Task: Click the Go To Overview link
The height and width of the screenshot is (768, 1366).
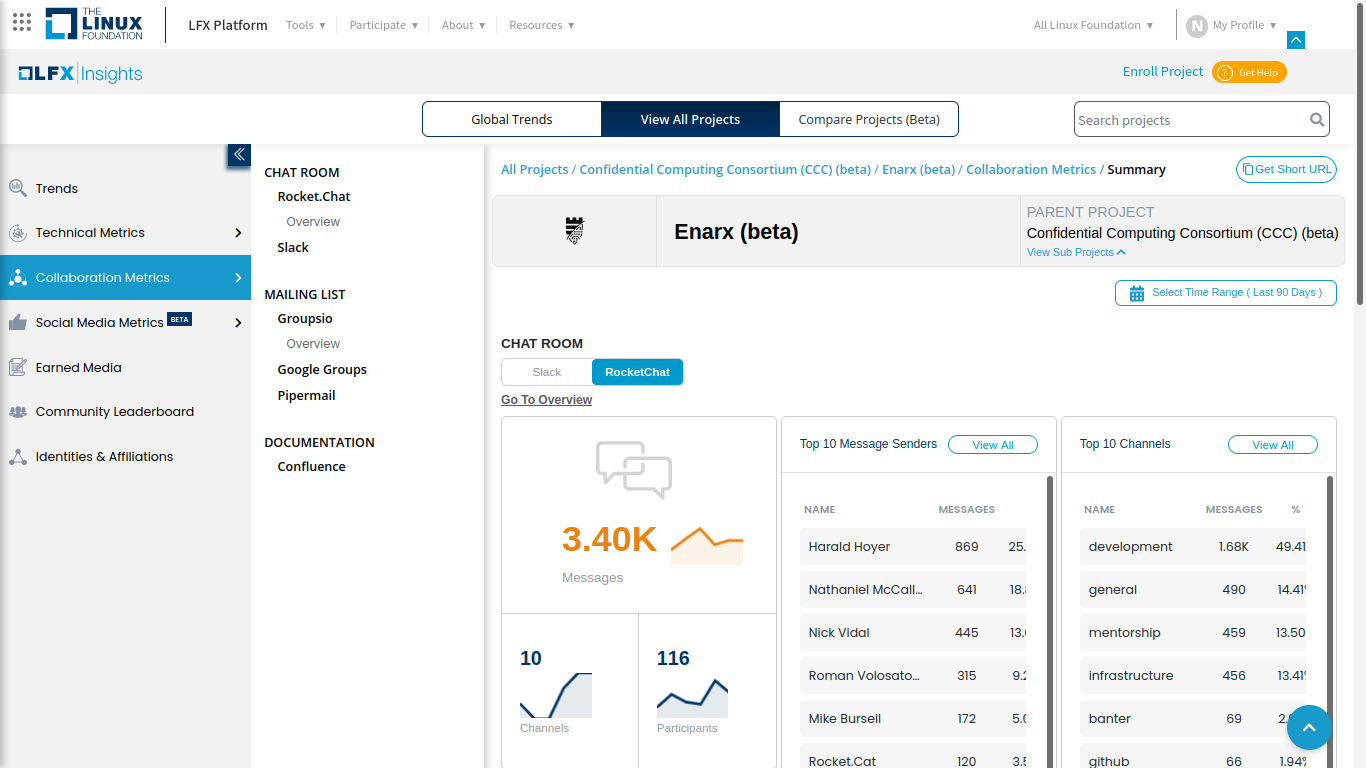Action: coord(546,400)
